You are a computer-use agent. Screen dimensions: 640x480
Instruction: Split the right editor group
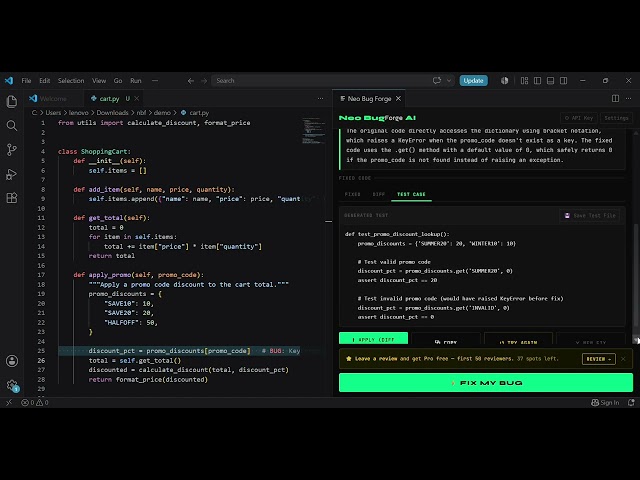(x=615, y=98)
